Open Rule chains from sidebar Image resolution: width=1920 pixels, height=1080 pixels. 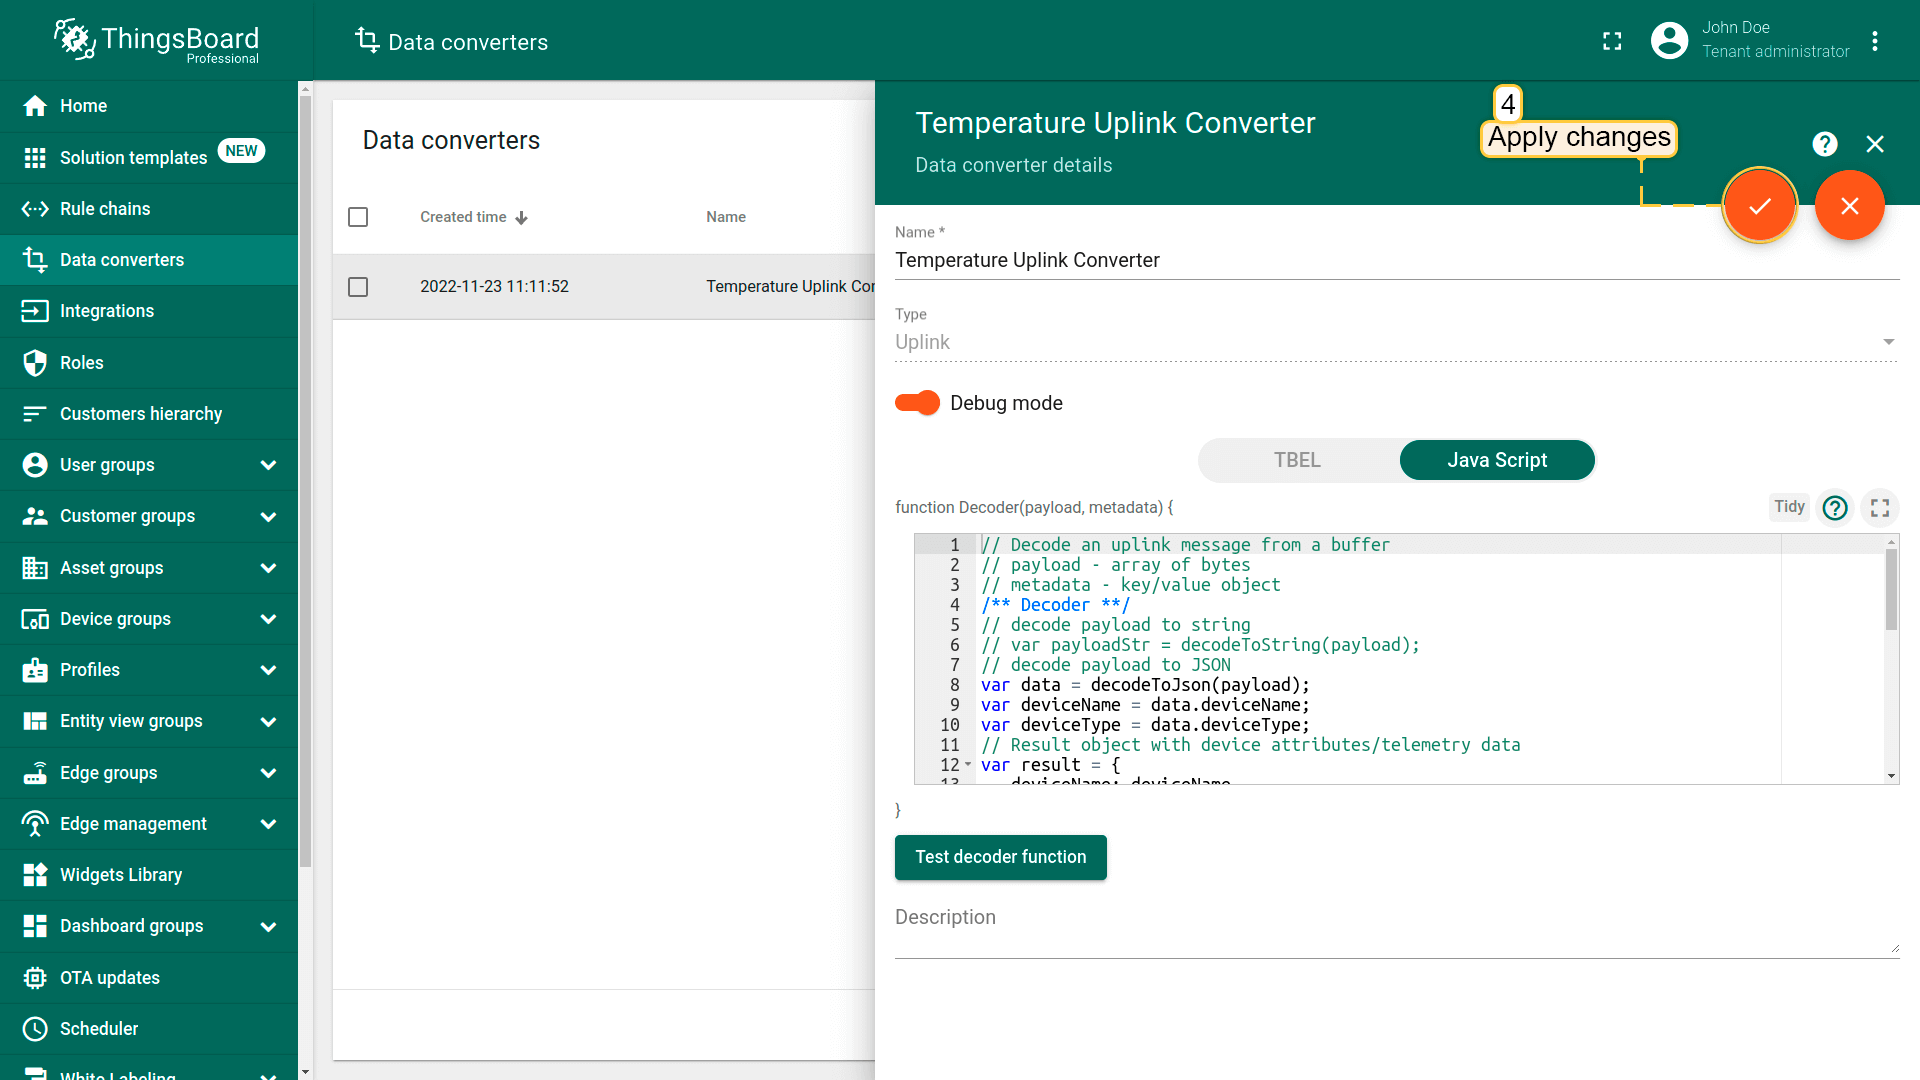(105, 209)
